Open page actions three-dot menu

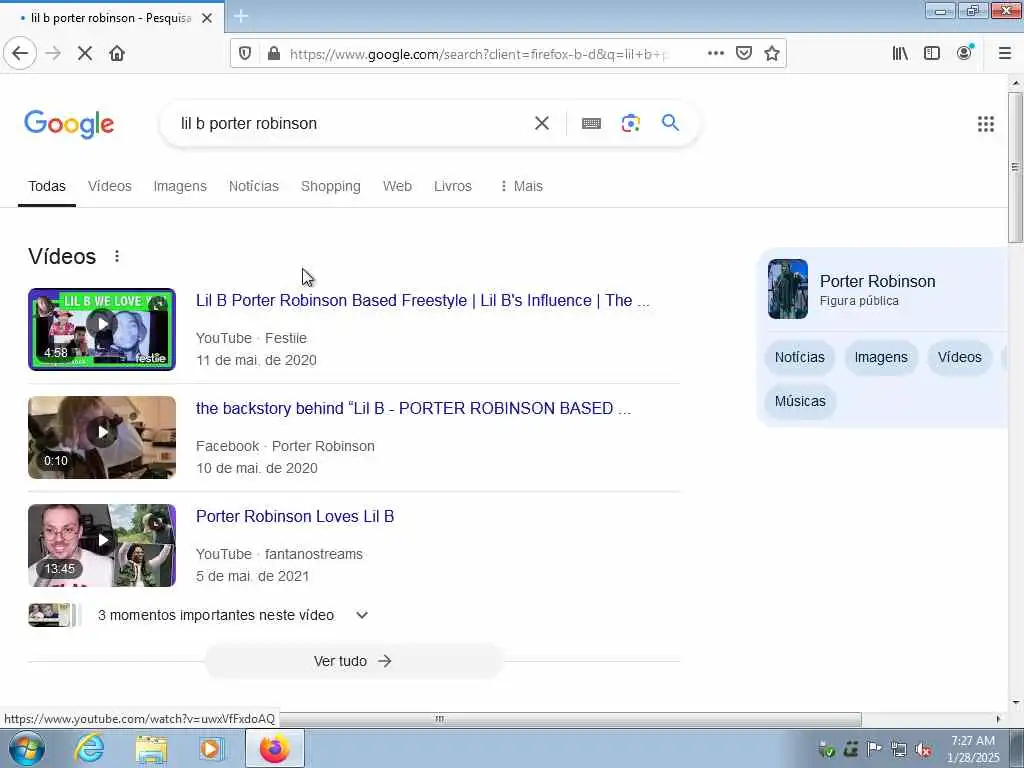716,54
